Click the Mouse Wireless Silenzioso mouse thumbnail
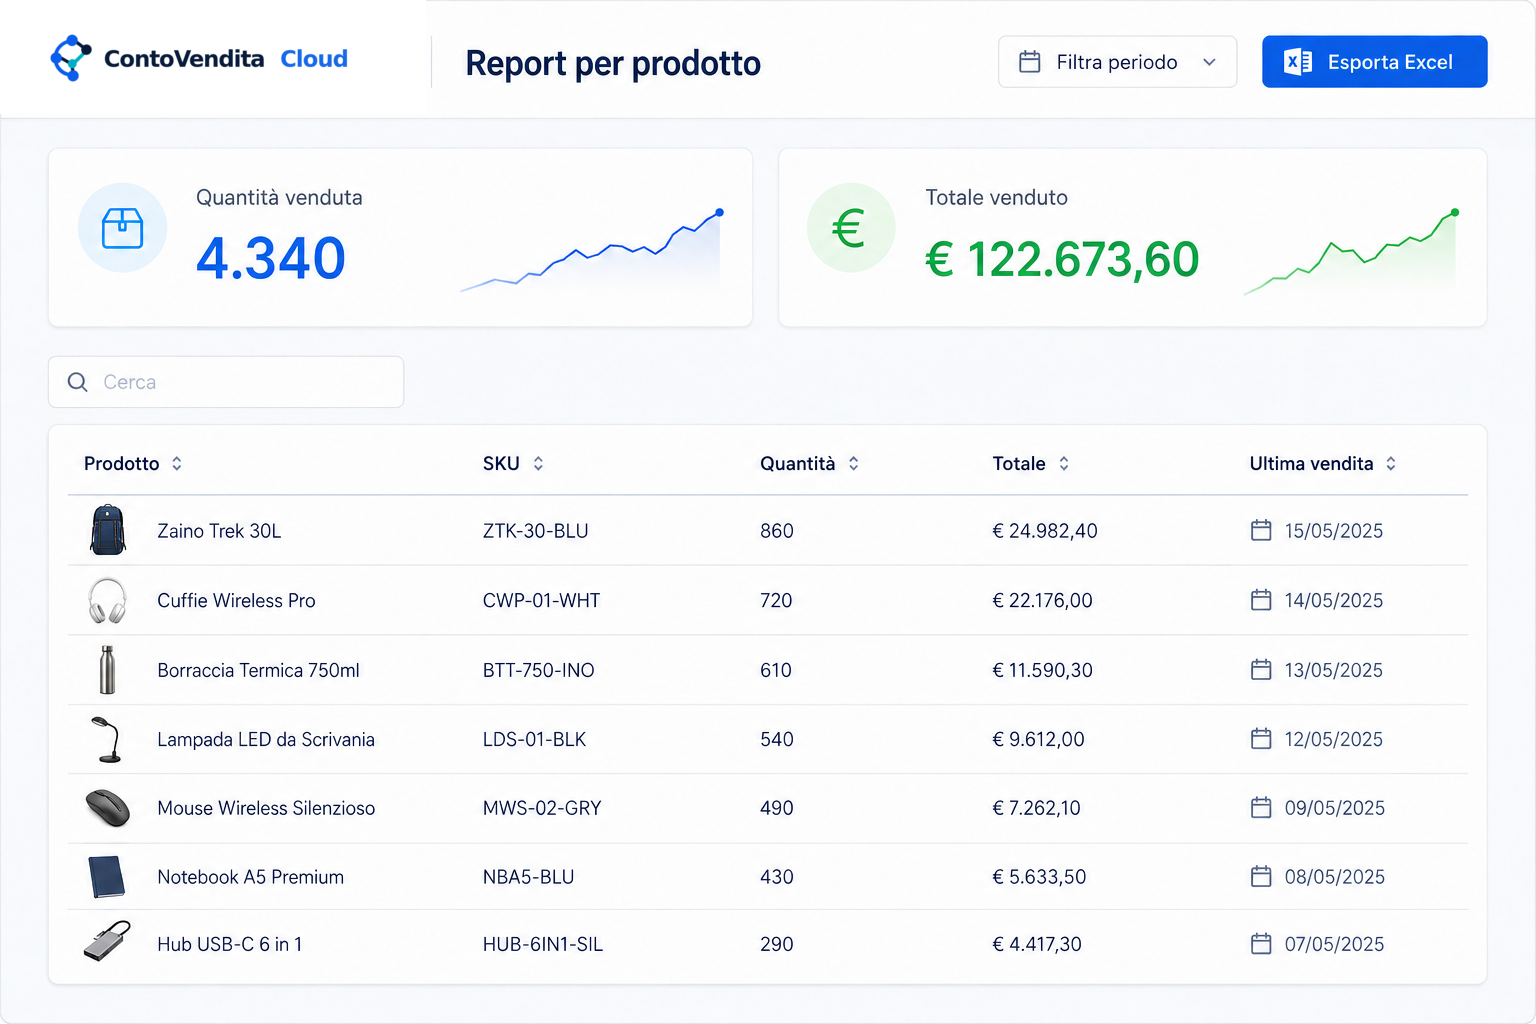Image resolution: width=1536 pixels, height=1024 pixels. pyautogui.click(x=108, y=808)
